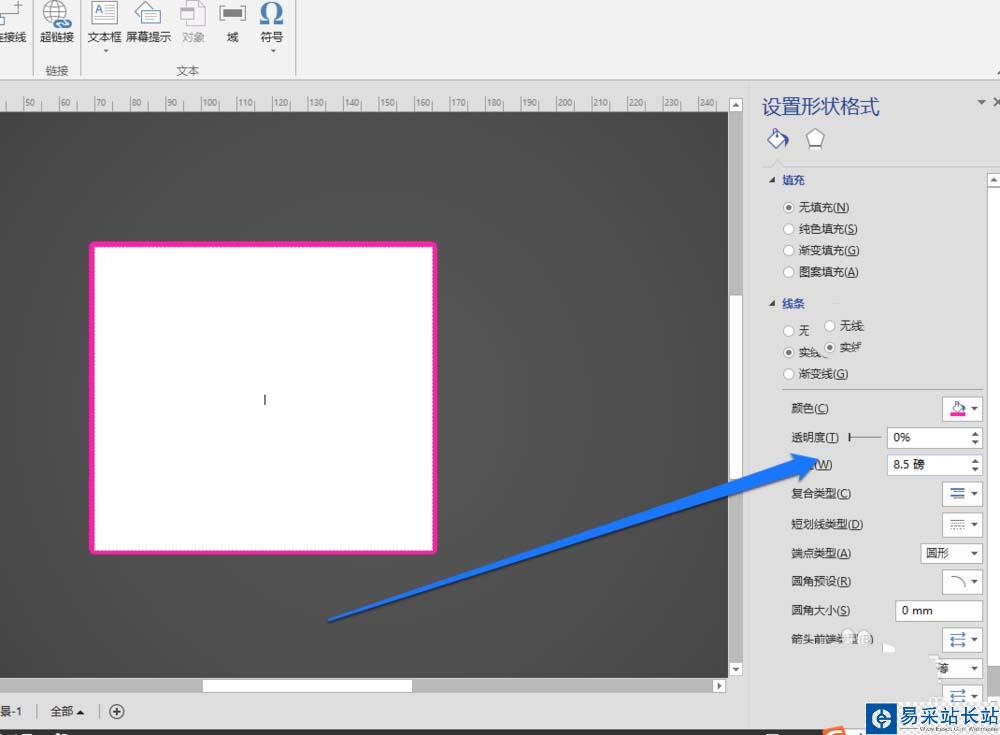This screenshot has height=735, width=1000.
Task: Click the add page plus icon
Action: 117,712
